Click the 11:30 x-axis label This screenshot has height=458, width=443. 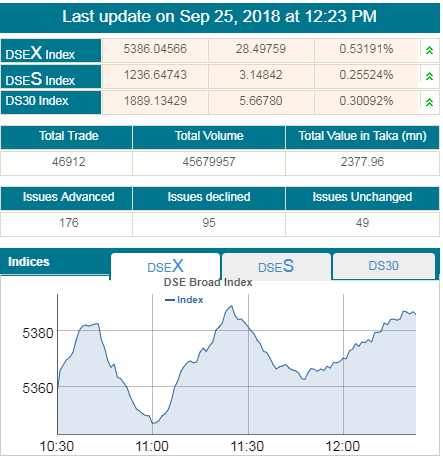247,446
